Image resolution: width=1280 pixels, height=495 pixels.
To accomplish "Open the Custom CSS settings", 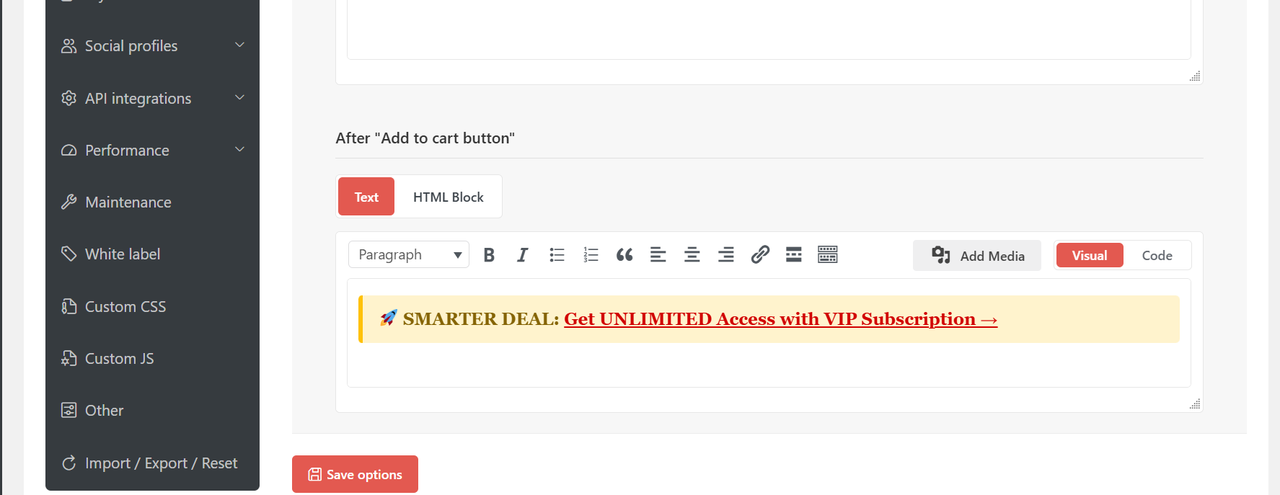I will coord(125,306).
